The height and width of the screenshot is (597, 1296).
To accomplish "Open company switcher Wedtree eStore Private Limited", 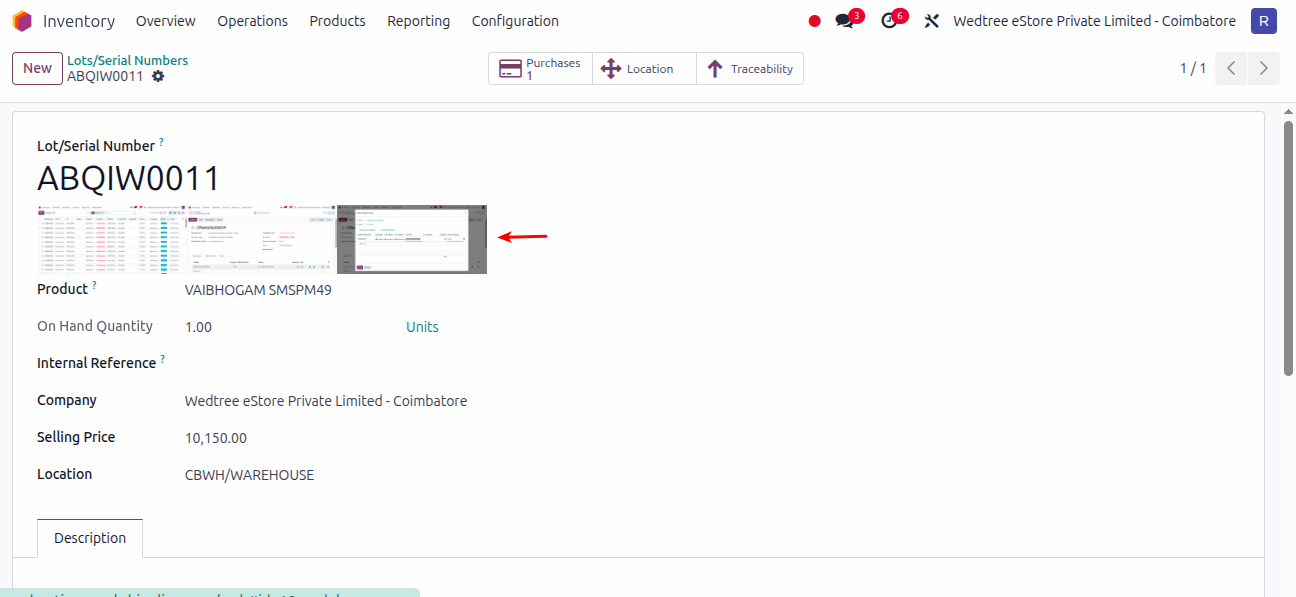I will coord(1094,21).
